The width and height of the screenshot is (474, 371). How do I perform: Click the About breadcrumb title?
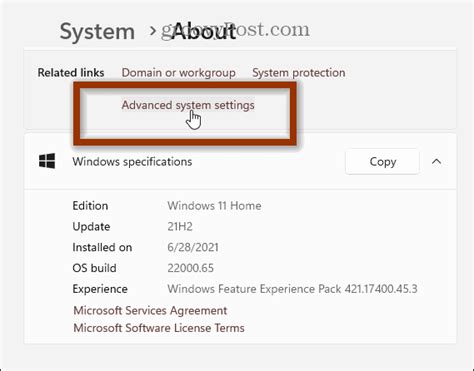pos(203,32)
